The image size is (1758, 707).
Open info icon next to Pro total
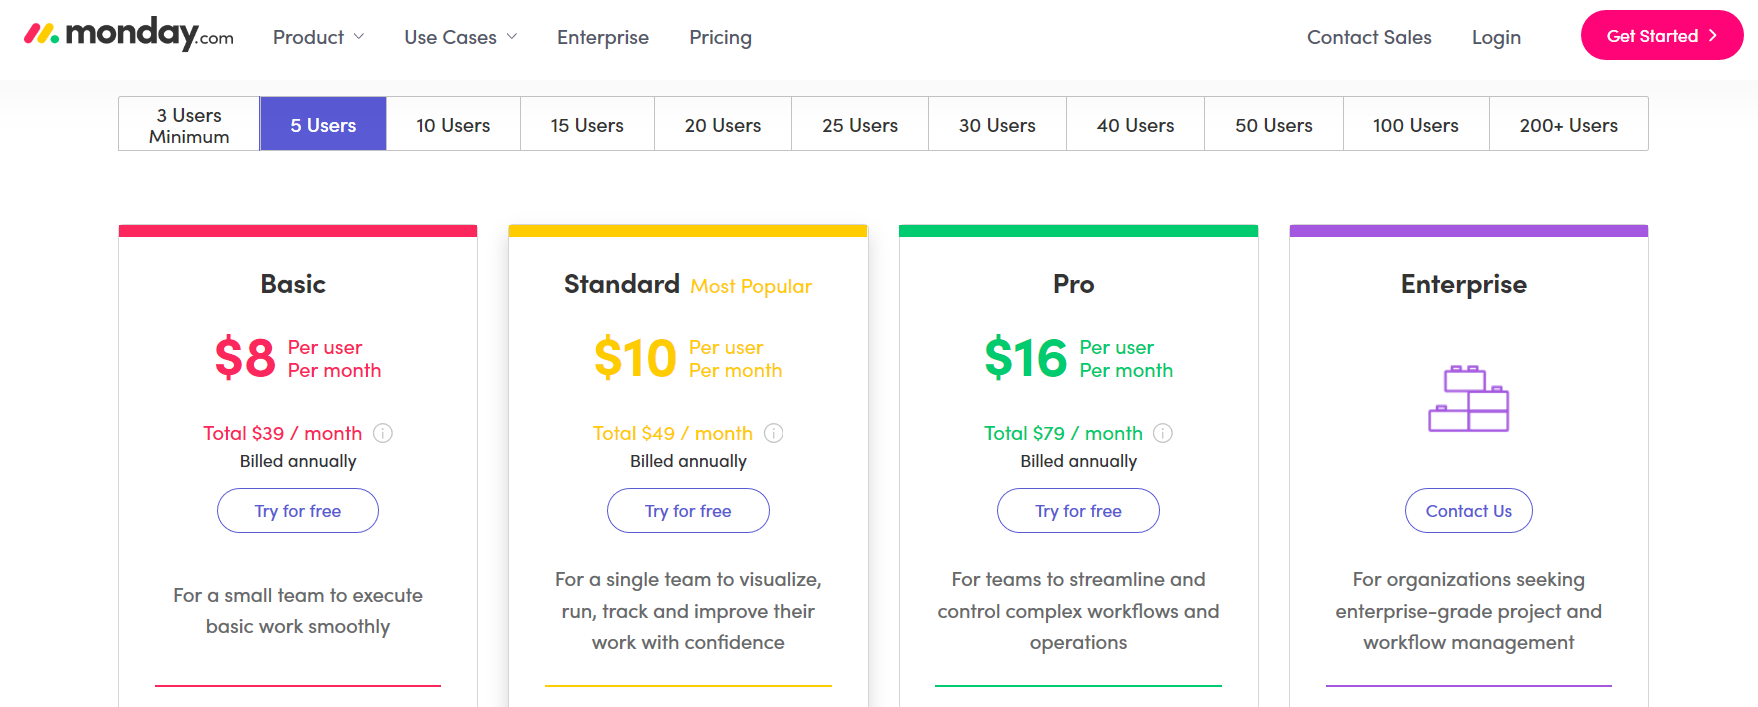coord(1163,433)
